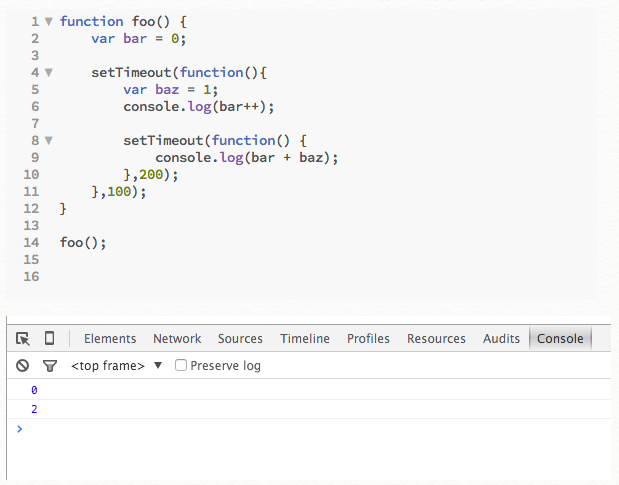Go to the Profiles tab

[368, 339]
